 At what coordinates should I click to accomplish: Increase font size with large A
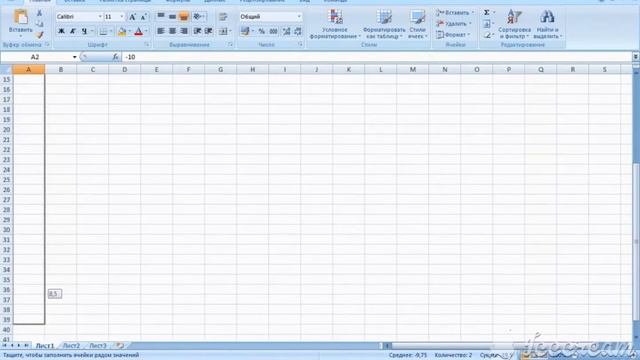(x=132, y=17)
